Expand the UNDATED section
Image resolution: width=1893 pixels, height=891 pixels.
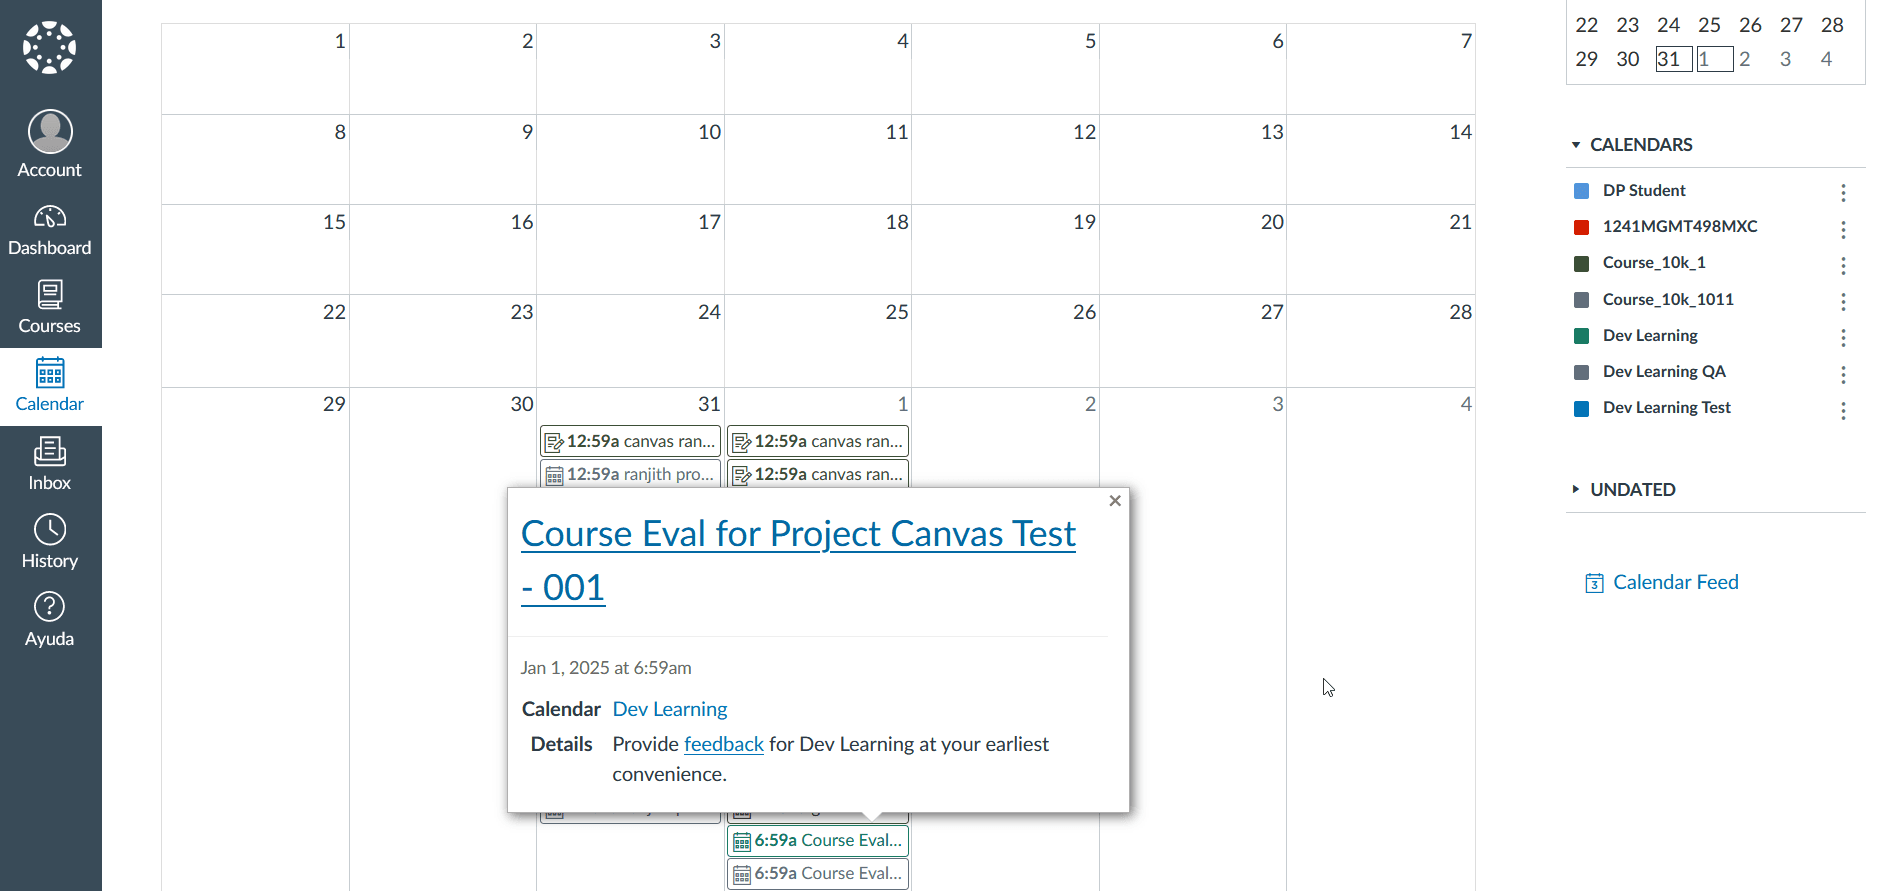pos(1625,490)
